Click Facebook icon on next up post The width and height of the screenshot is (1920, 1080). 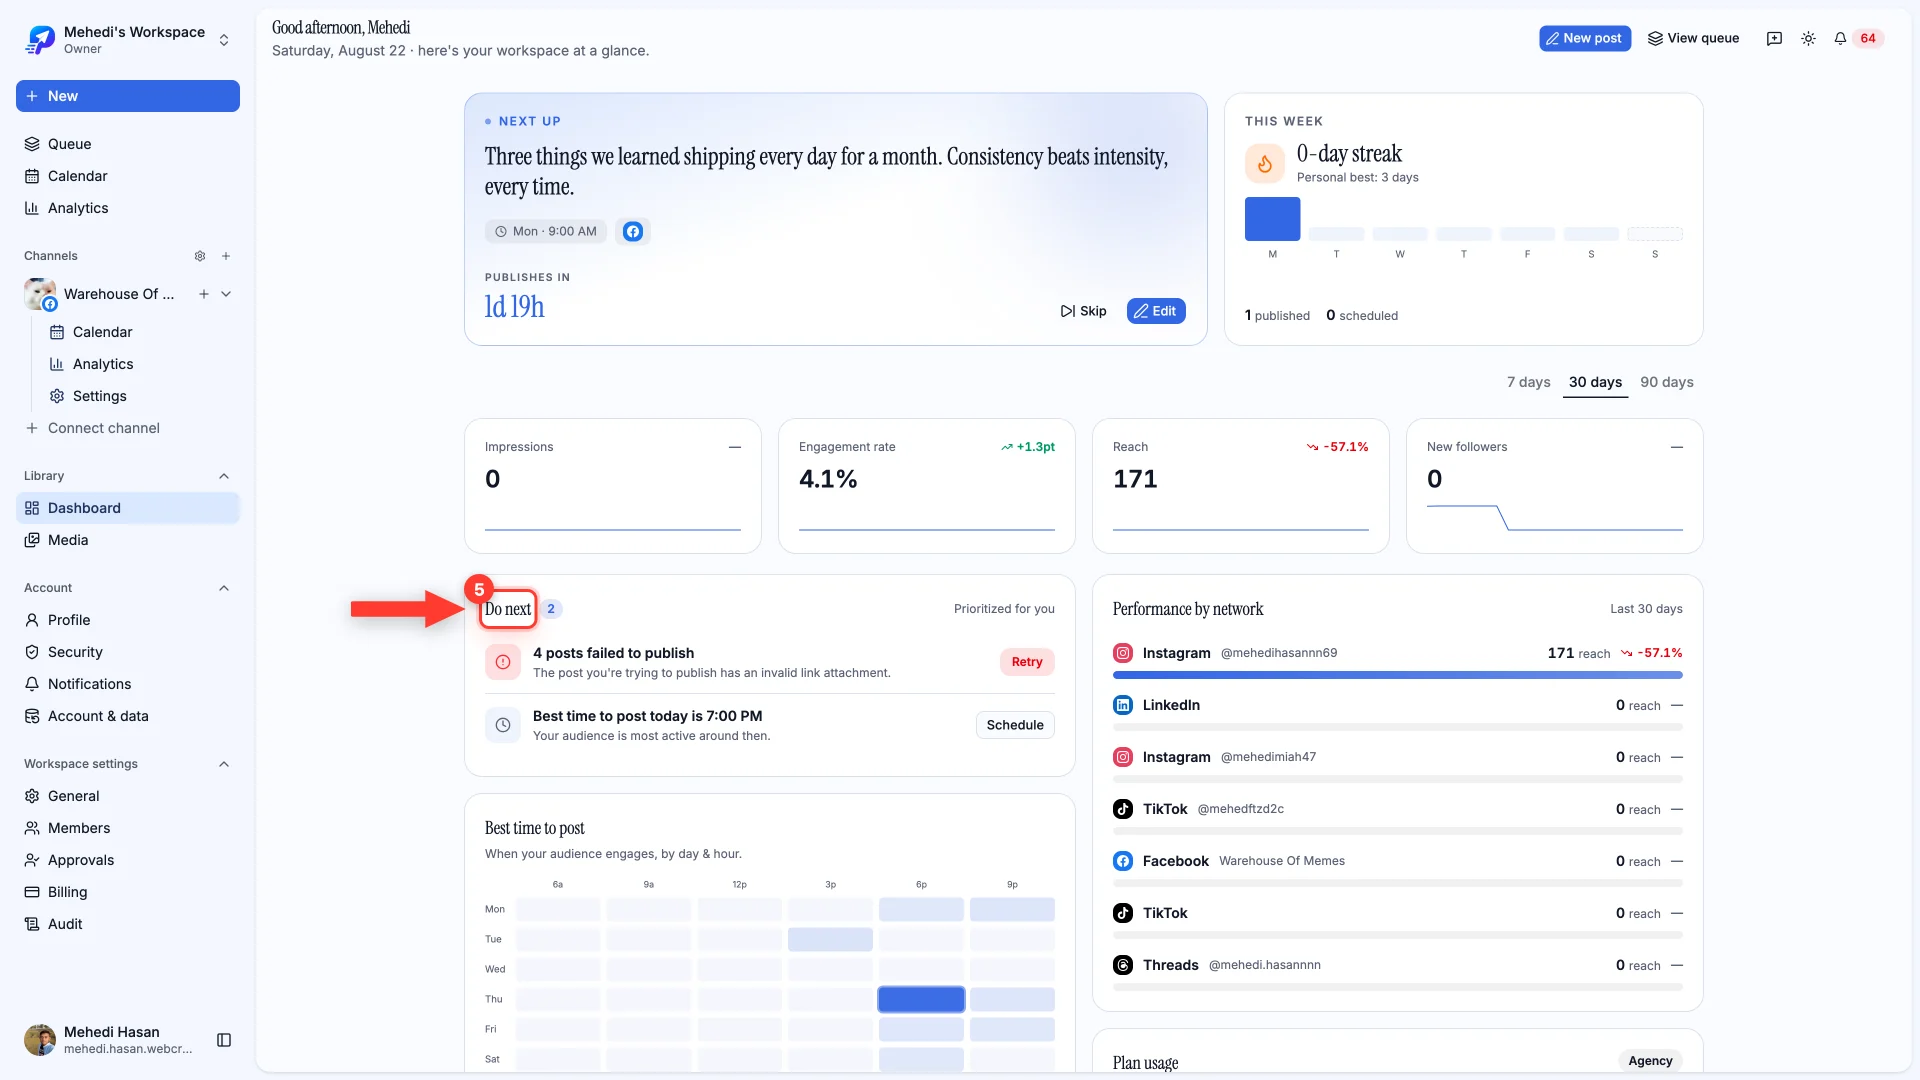632,231
